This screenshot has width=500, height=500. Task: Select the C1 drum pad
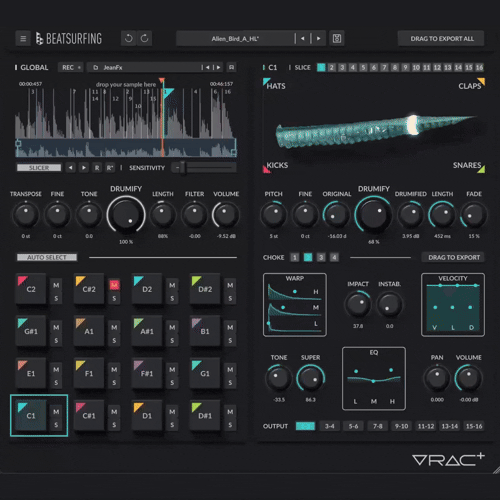(x=31, y=416)
